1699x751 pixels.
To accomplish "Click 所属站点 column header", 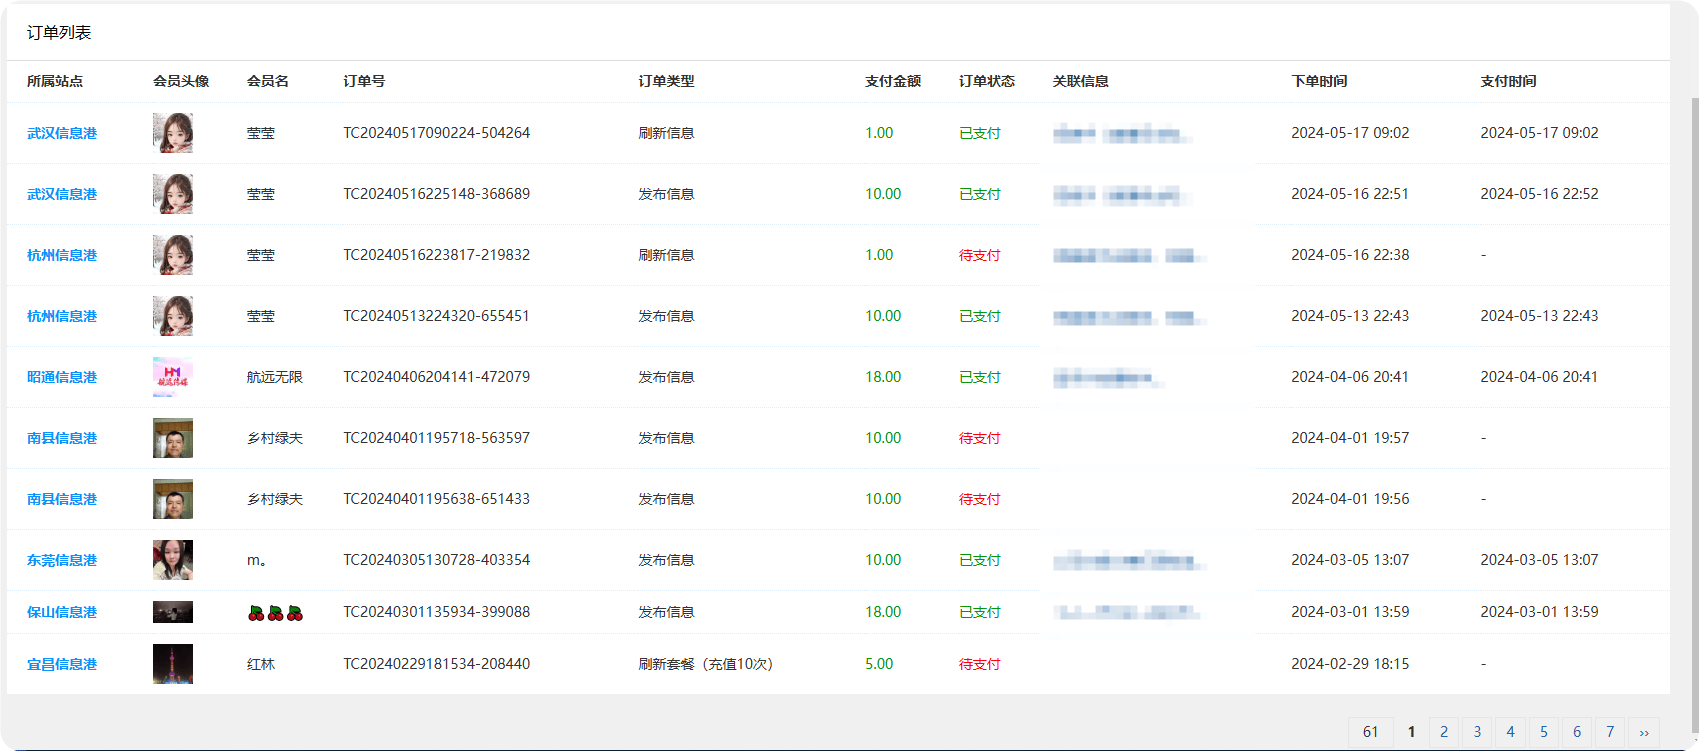I will tap(55, 81).
